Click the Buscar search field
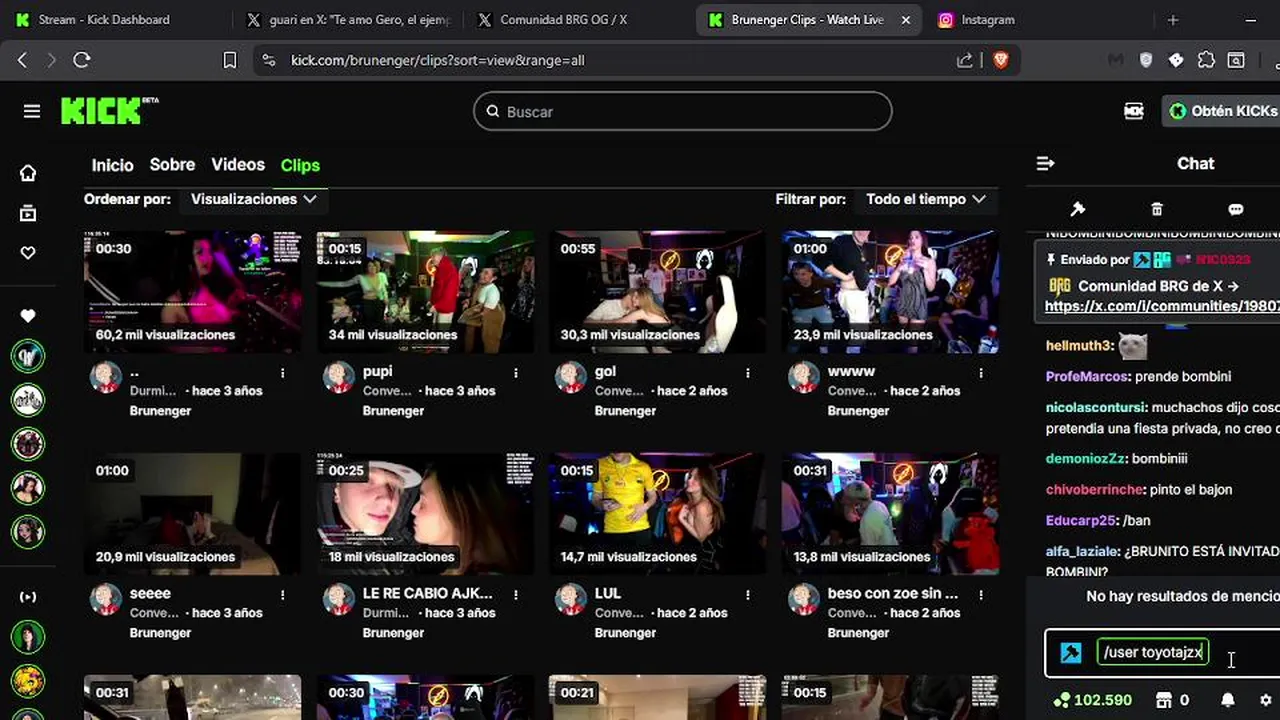 683,111
